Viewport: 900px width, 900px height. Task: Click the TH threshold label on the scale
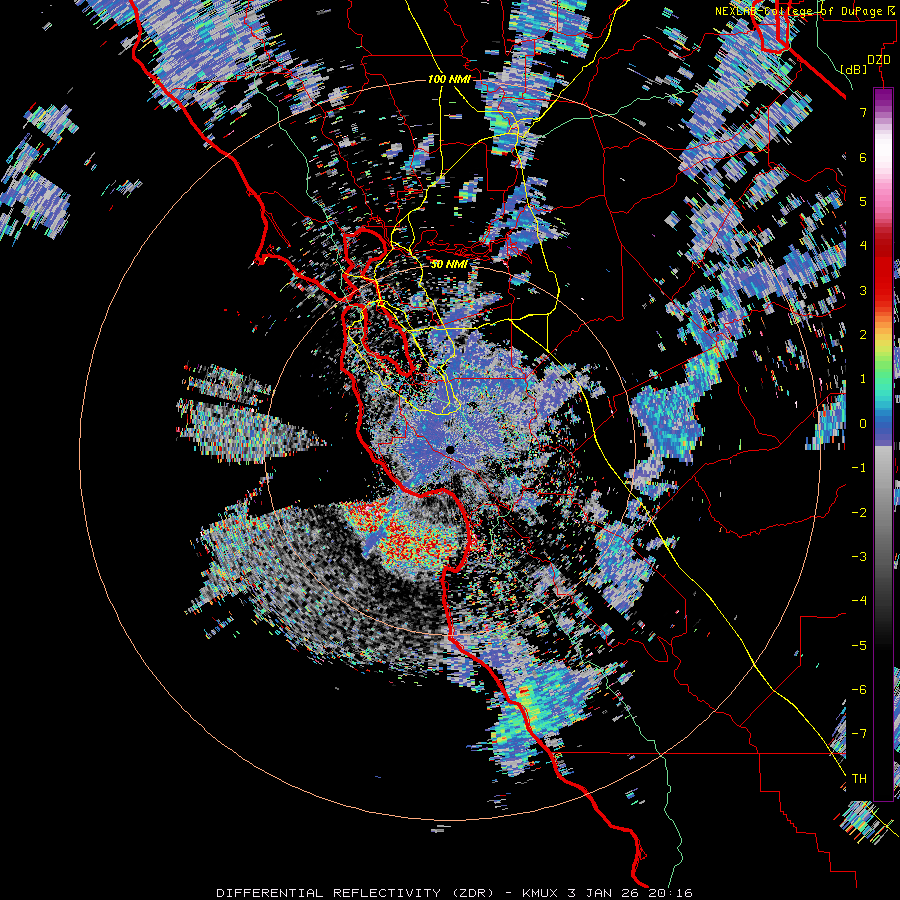[859, 779]
